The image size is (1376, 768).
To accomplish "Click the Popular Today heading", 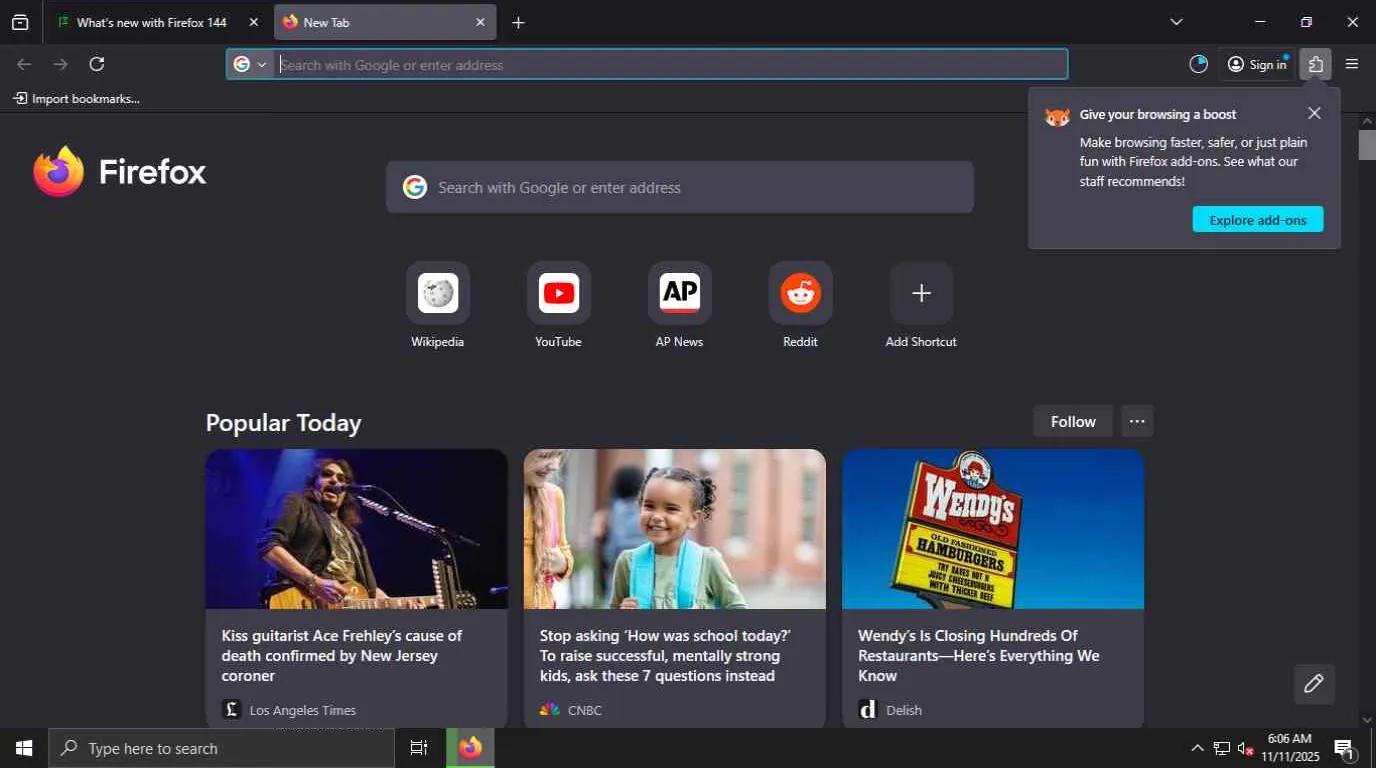I will click(283, 423).
